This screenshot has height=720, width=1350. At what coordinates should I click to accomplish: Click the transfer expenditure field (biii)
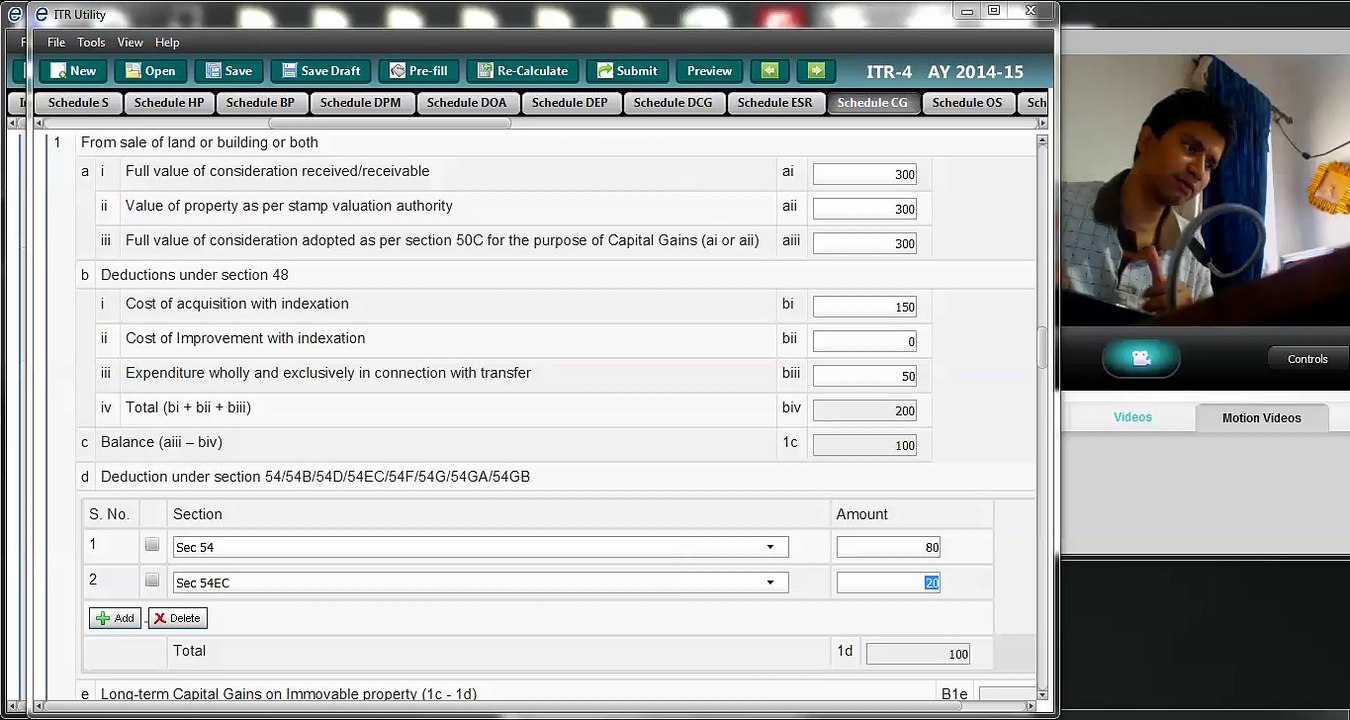click(864, 376)
